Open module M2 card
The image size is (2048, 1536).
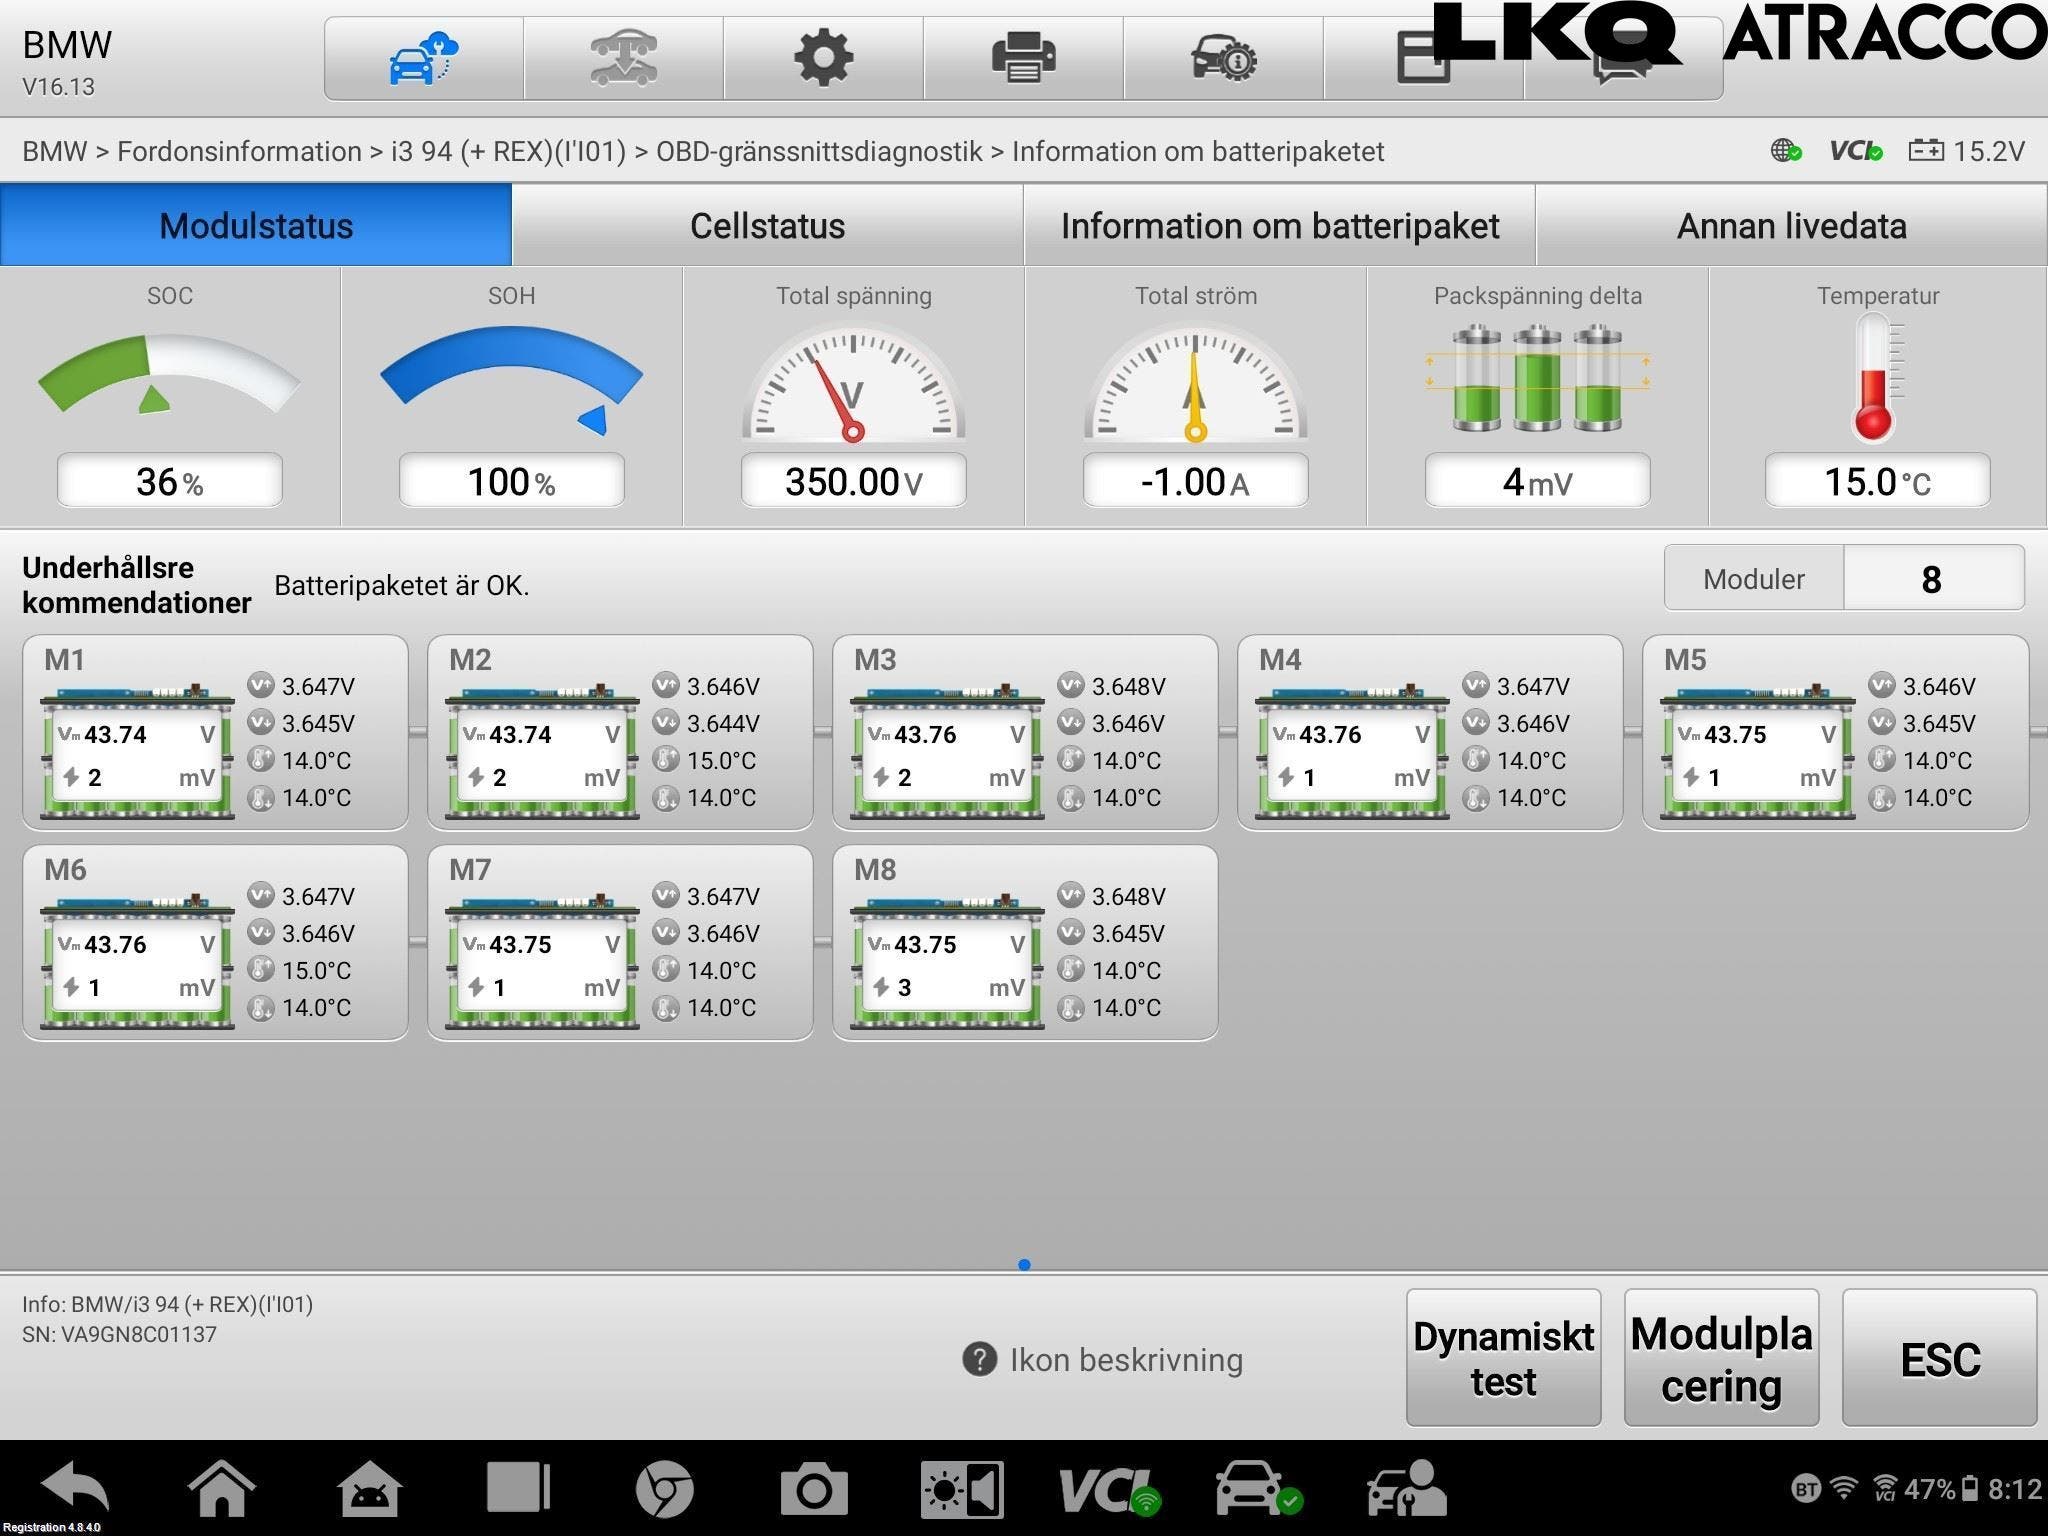click(x=620, y=733)
